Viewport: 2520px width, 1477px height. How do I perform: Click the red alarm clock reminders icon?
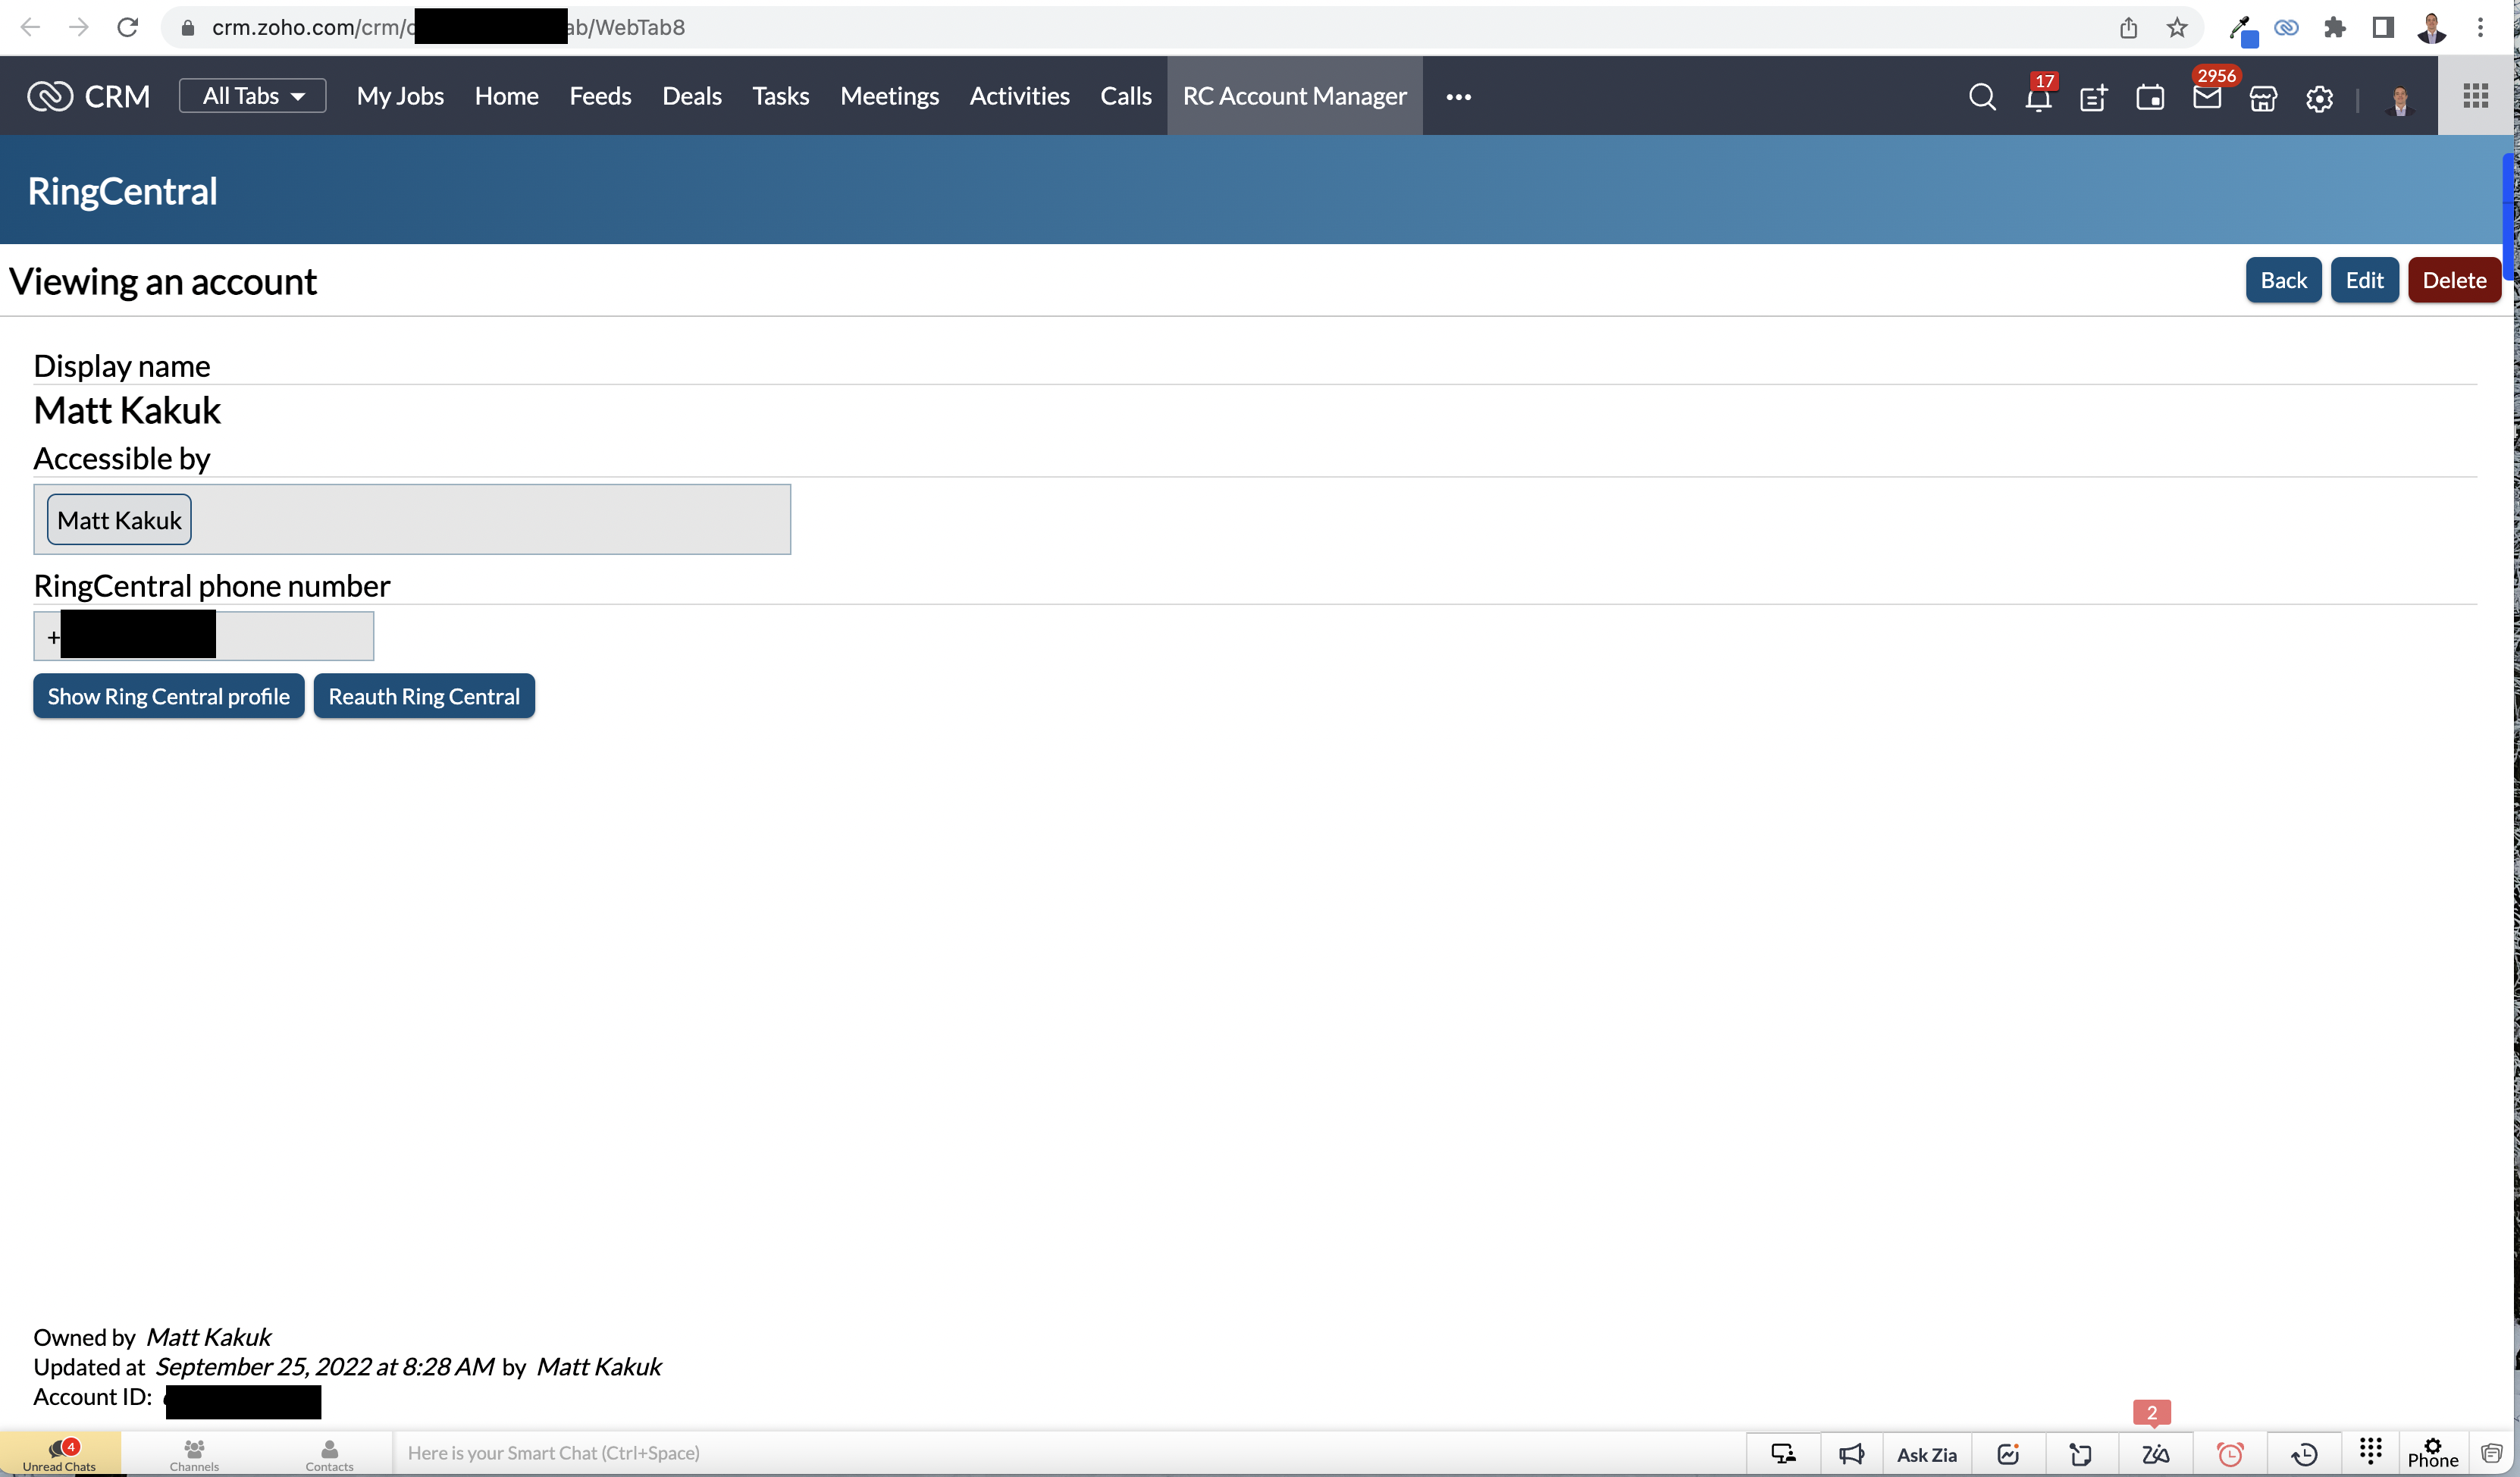(2230, 1454)
